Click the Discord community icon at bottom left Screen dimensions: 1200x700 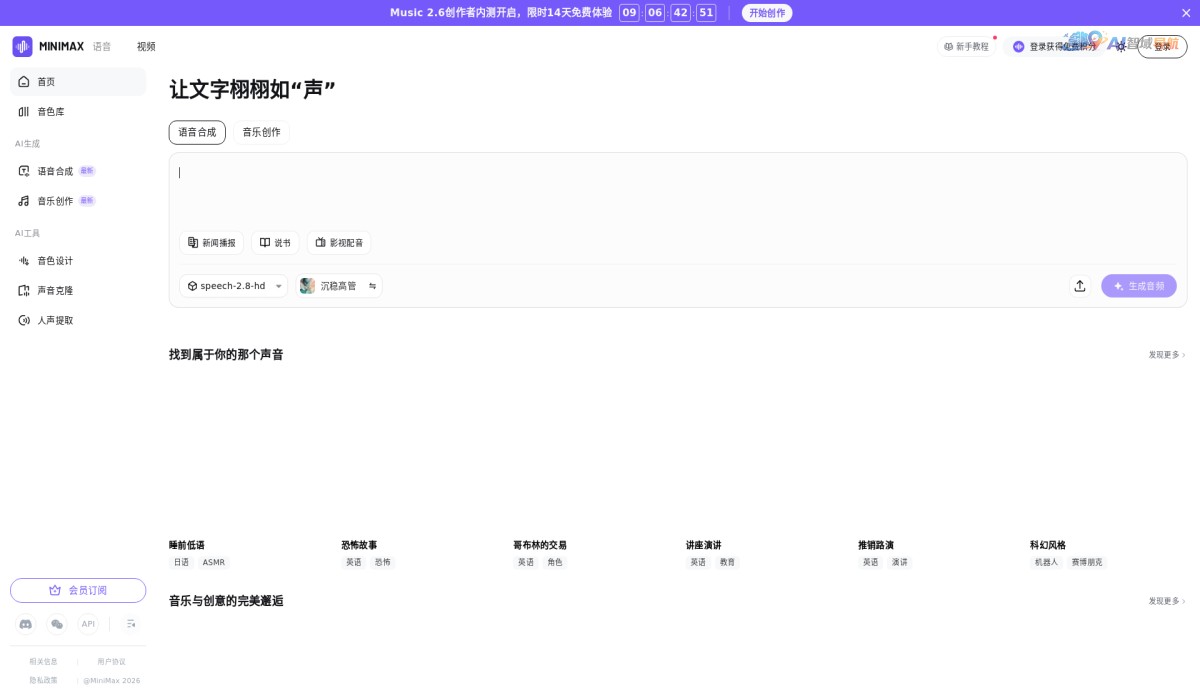tap(25, 624)
